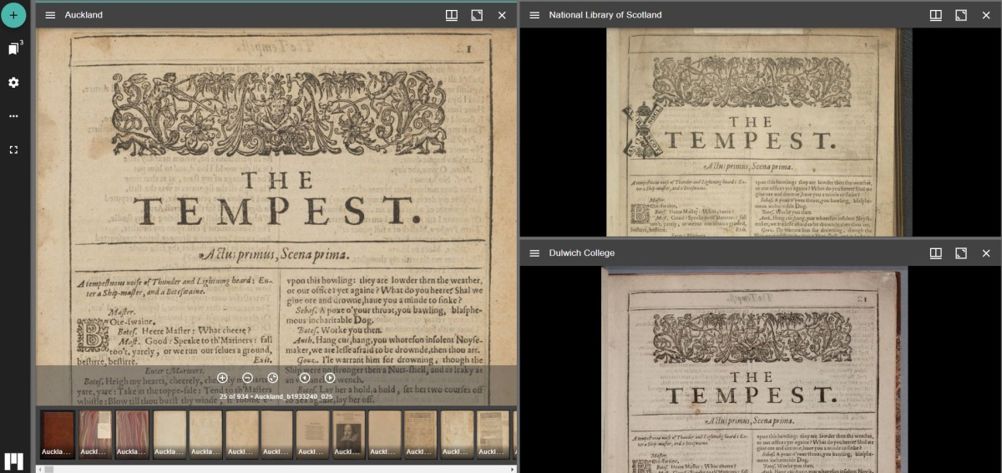Select the Shakespeare portrait thumbnail
This screenshot has height=473, width=1002.
click(x=348, y=434)
